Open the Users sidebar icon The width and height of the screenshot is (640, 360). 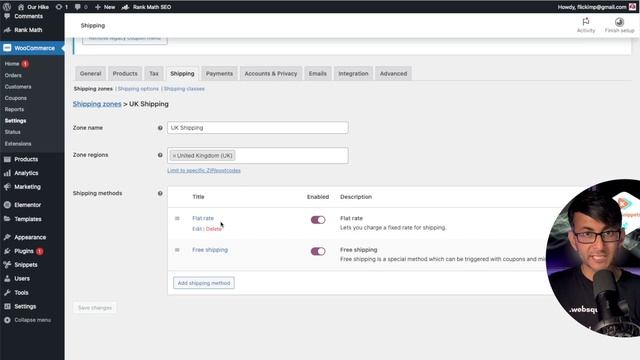pos(7,279)
